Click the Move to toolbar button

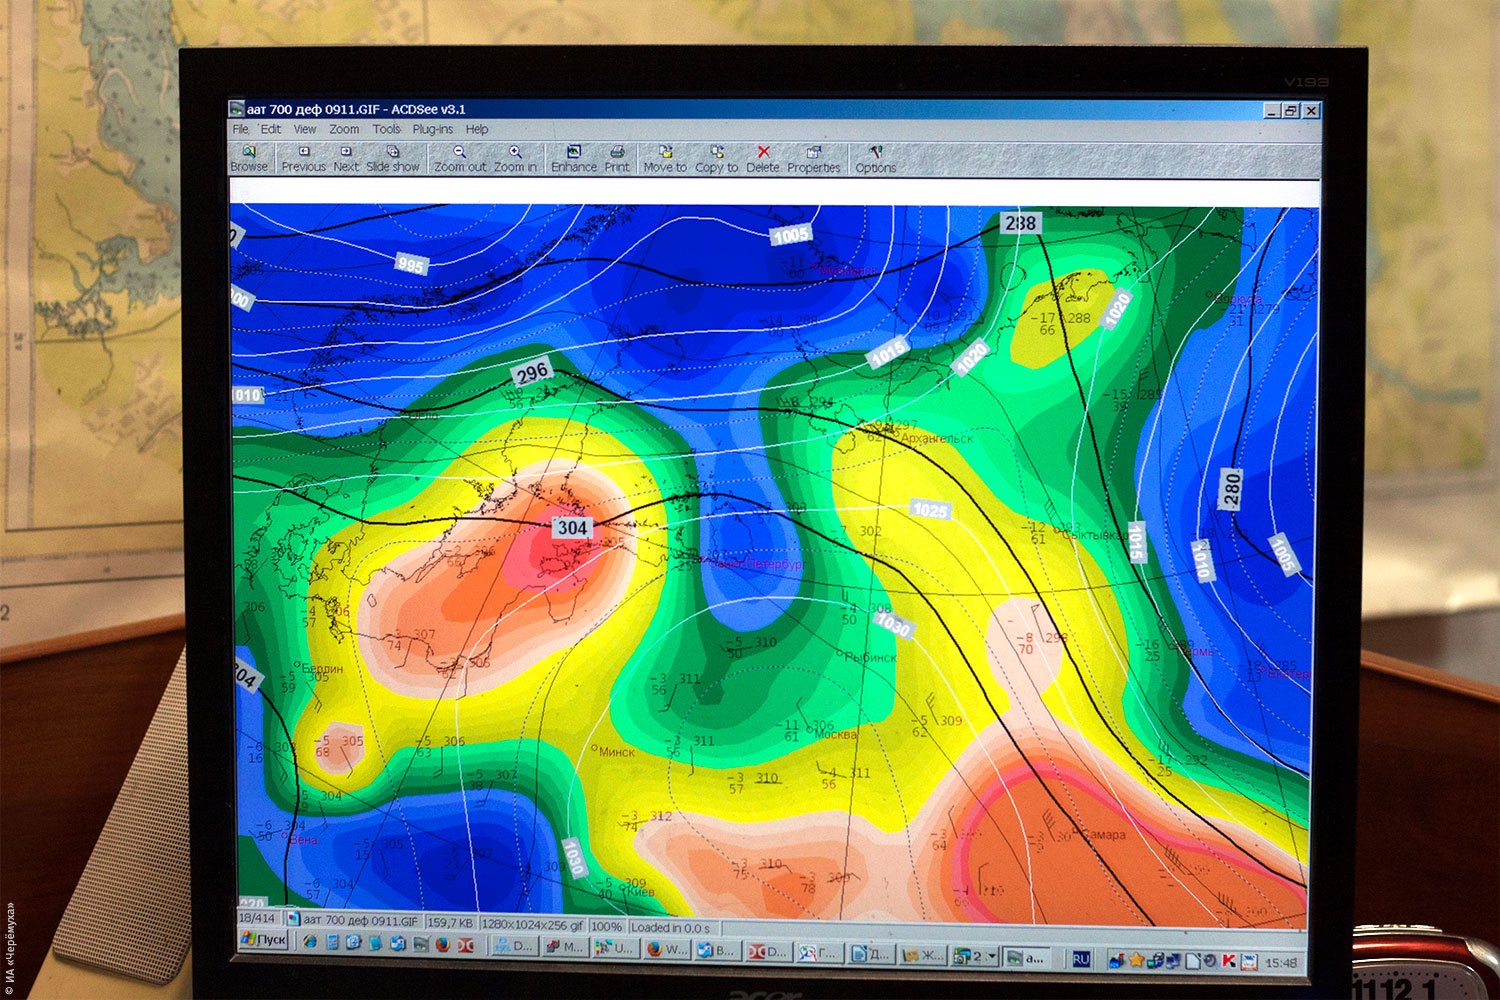[665, 159]
